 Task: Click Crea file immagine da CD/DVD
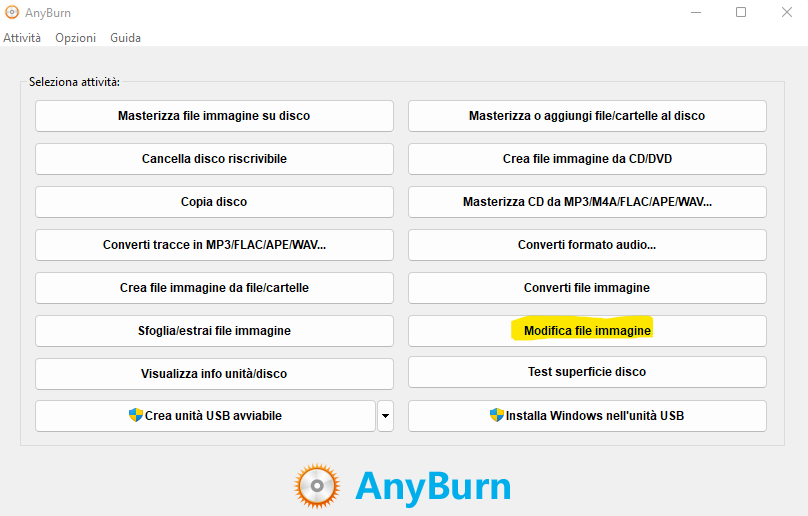[x=587, y=159]
